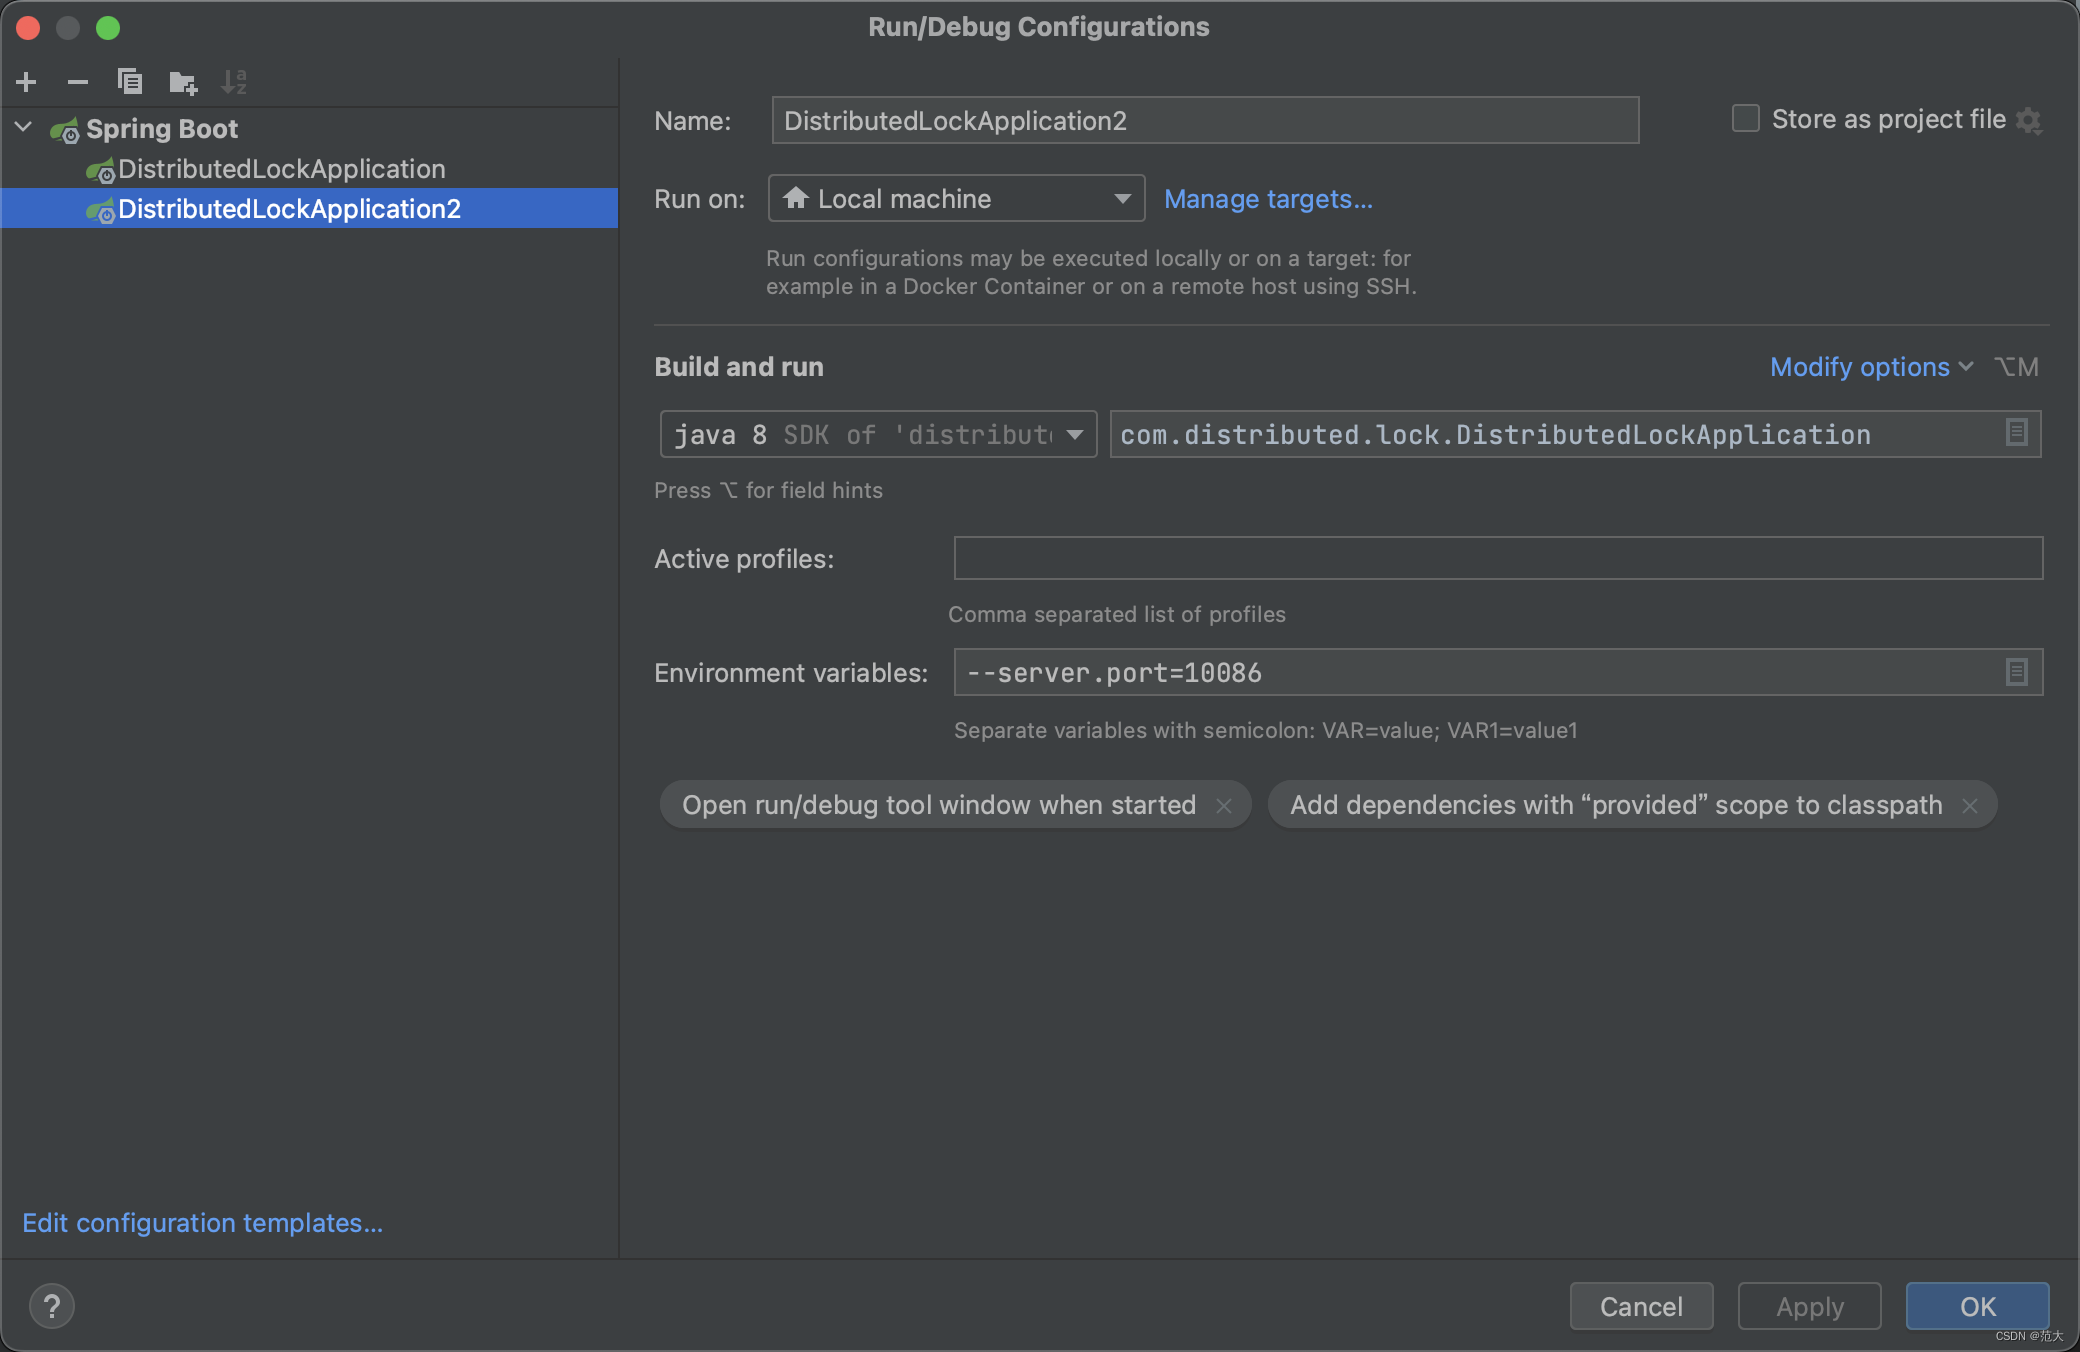This screenshot has height=1352, width=2080.
Task: Create new configuration folder
Action: pos(183,82)
